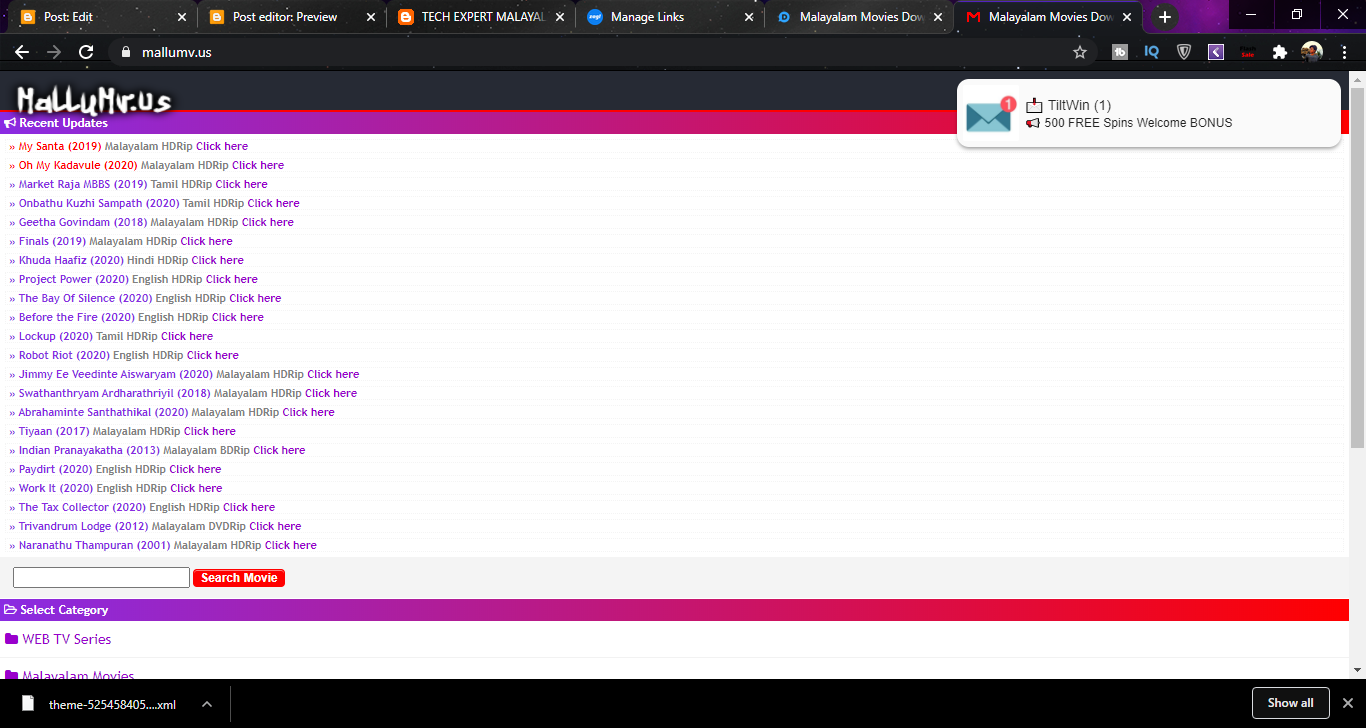Close the downloads bar
The width and height of the screenshot is (1366, 728).
pyautogui.click(x=1346, y=703)
